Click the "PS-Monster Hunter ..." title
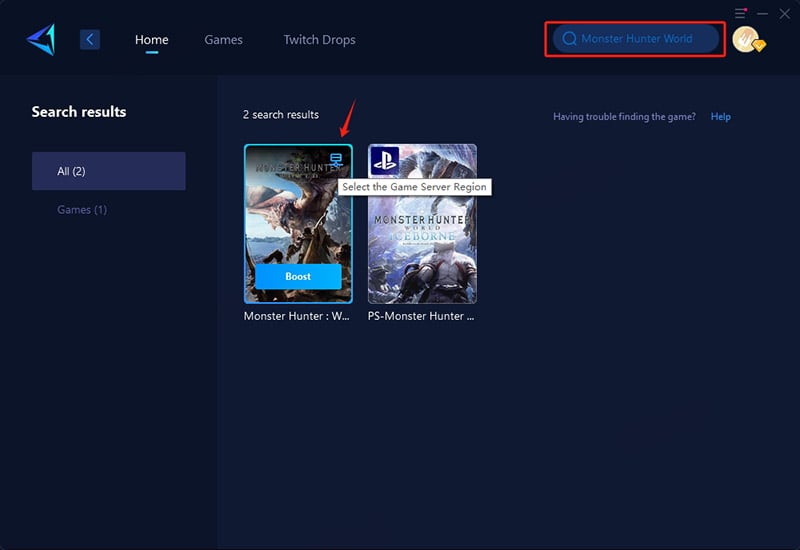The image size is (800, 550). tap(421, 316)
